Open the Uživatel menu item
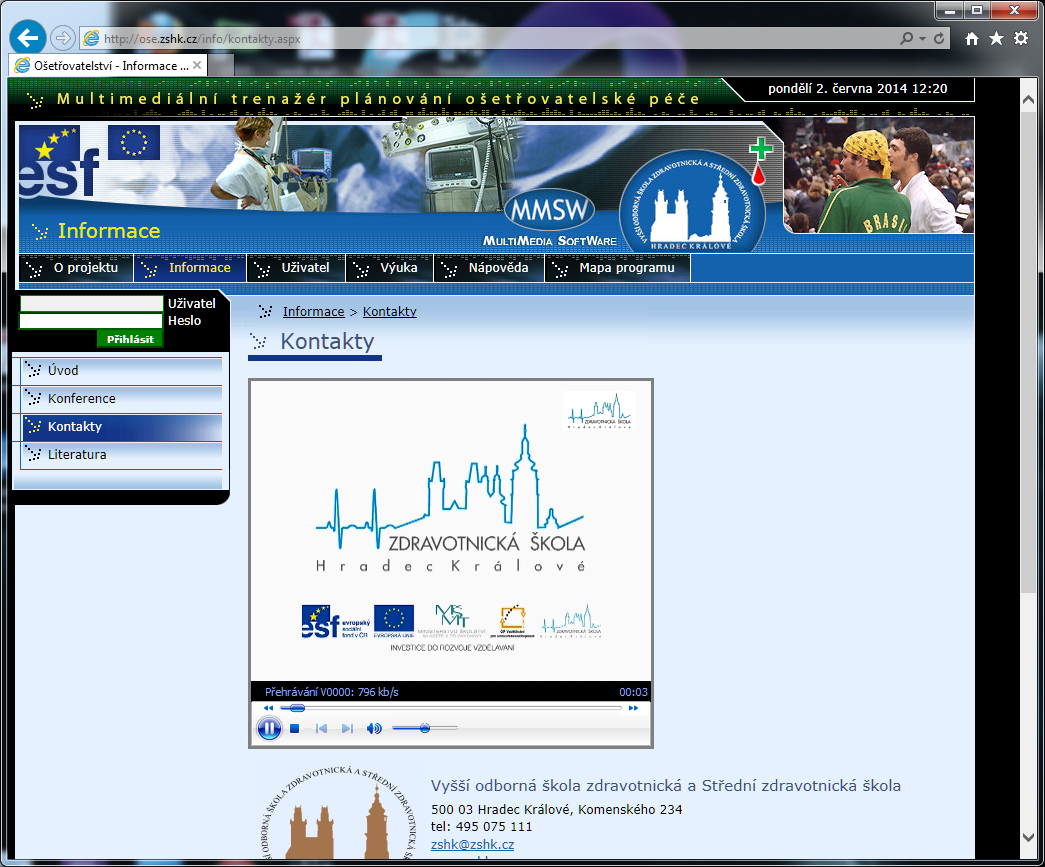 click(296, 268)
